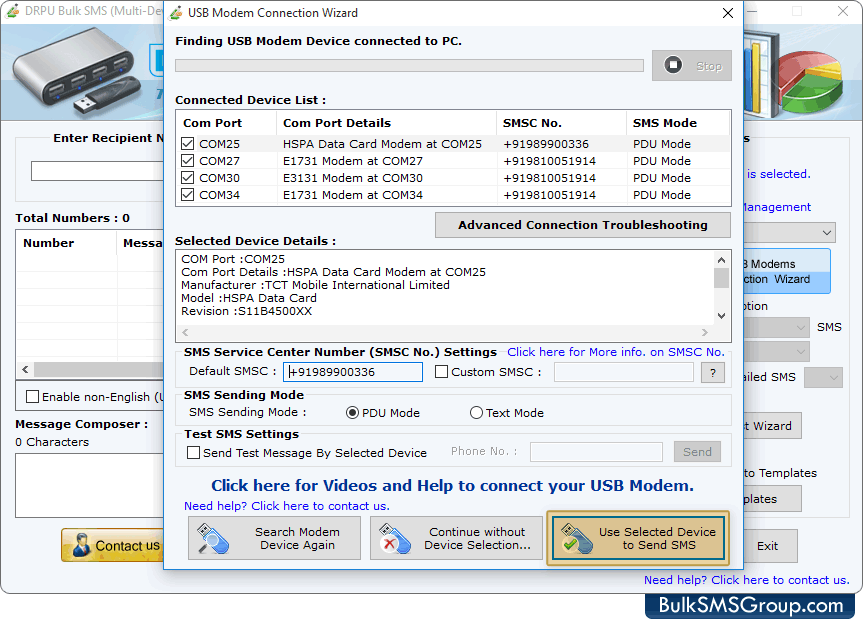Click the question mark SMSC help button
863x619 pixels.
point(713,373)
